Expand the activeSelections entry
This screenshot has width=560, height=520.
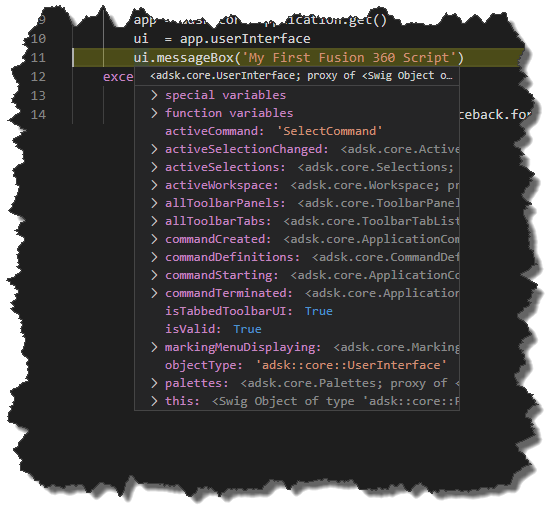[x=154, y=167]
